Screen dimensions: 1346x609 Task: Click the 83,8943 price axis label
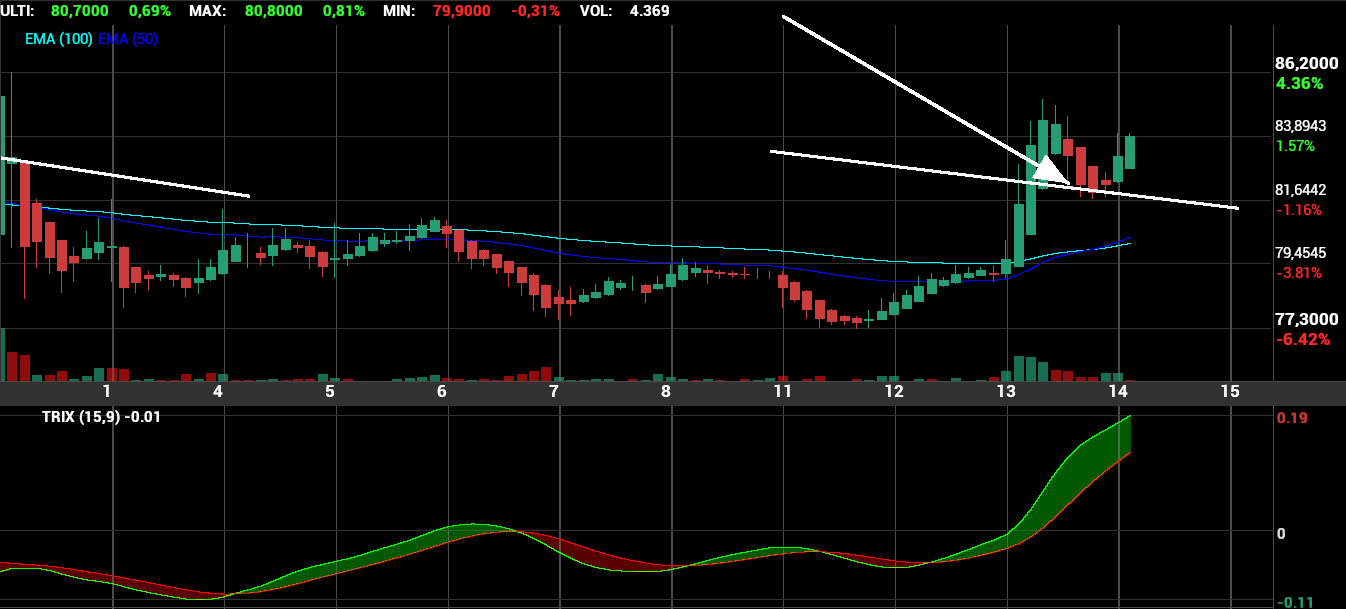pyautogui.click(x=1301, y=126)
